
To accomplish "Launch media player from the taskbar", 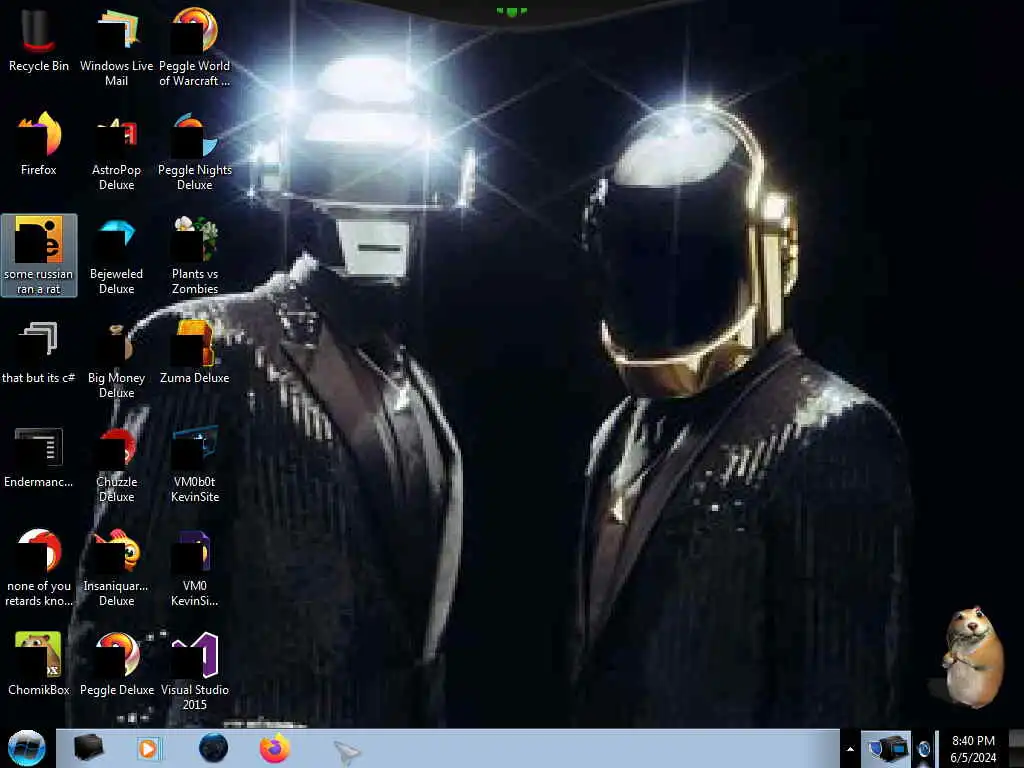I will 148,748.
